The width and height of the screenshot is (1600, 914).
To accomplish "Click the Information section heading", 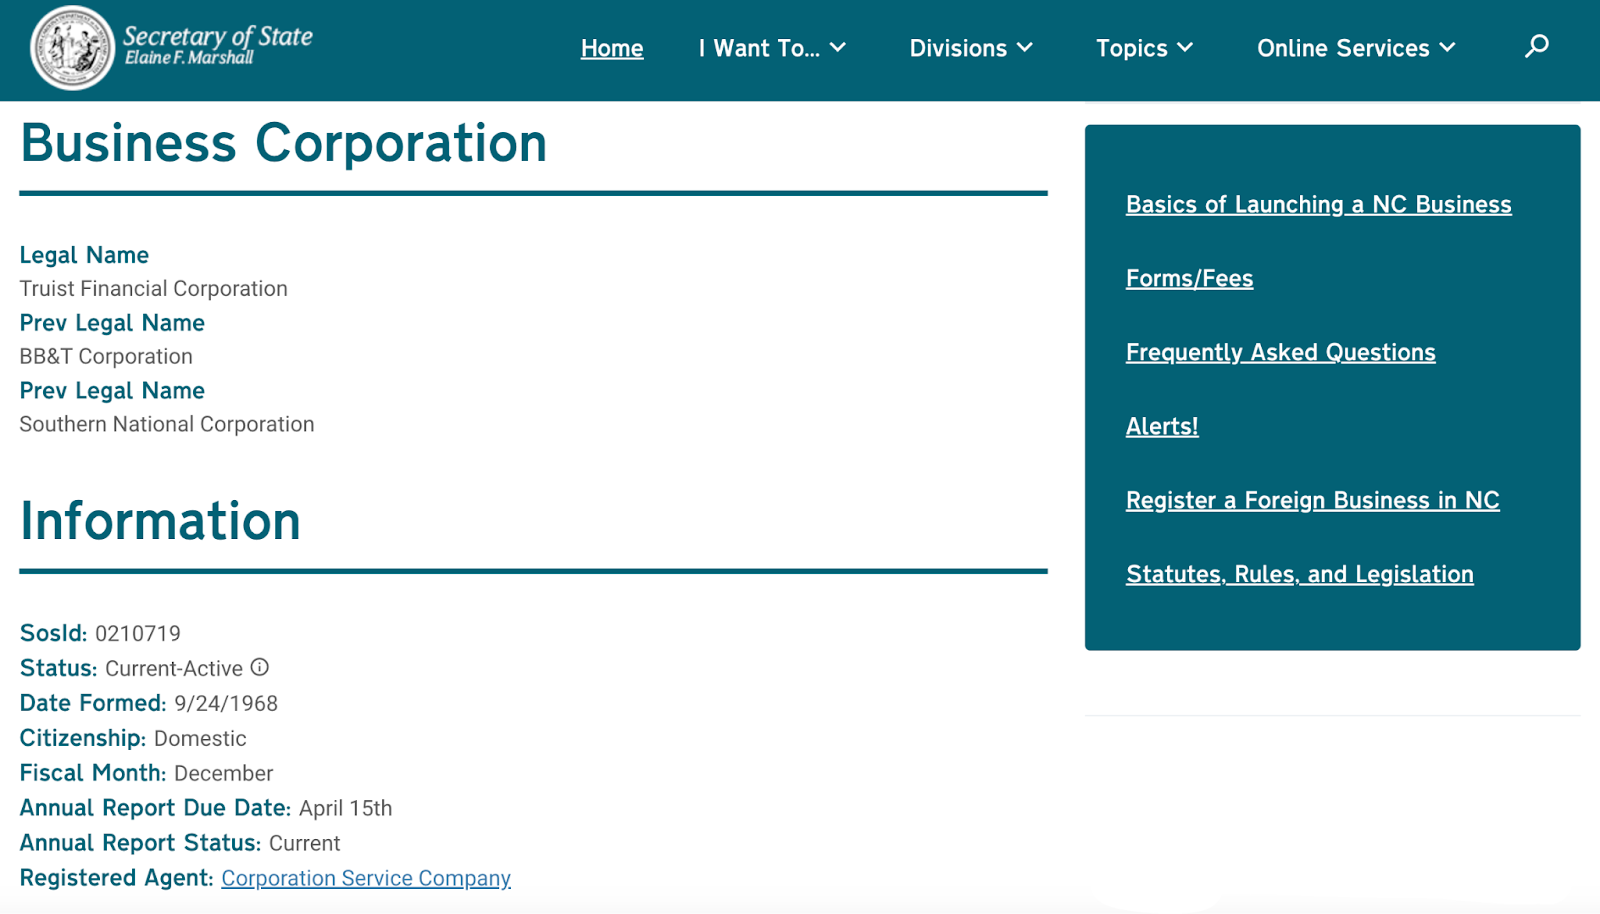I will [160, 521].
